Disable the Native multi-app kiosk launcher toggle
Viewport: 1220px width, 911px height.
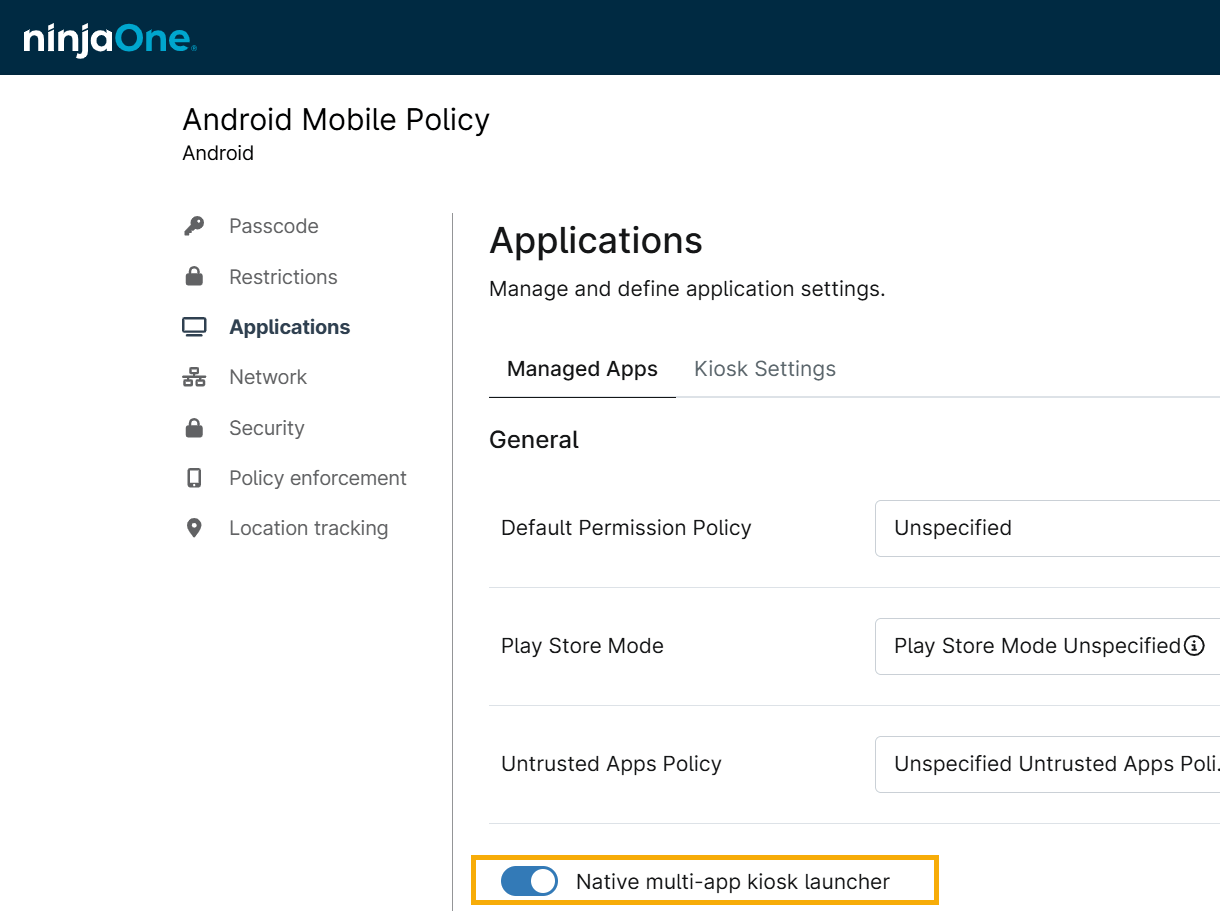coord(529,881)
